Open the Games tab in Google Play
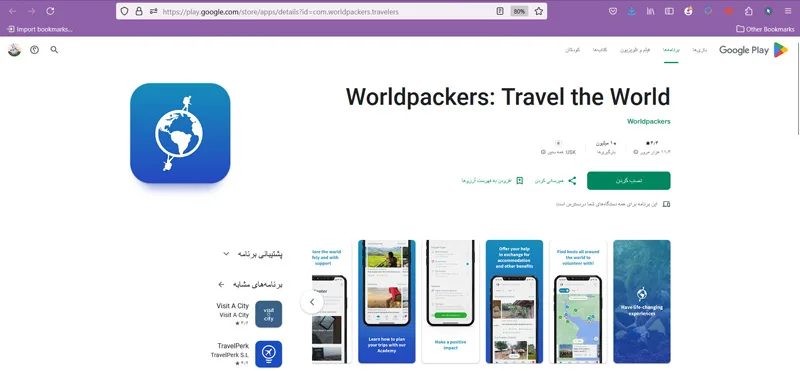800x371 pixels. (x=699, y=50)
